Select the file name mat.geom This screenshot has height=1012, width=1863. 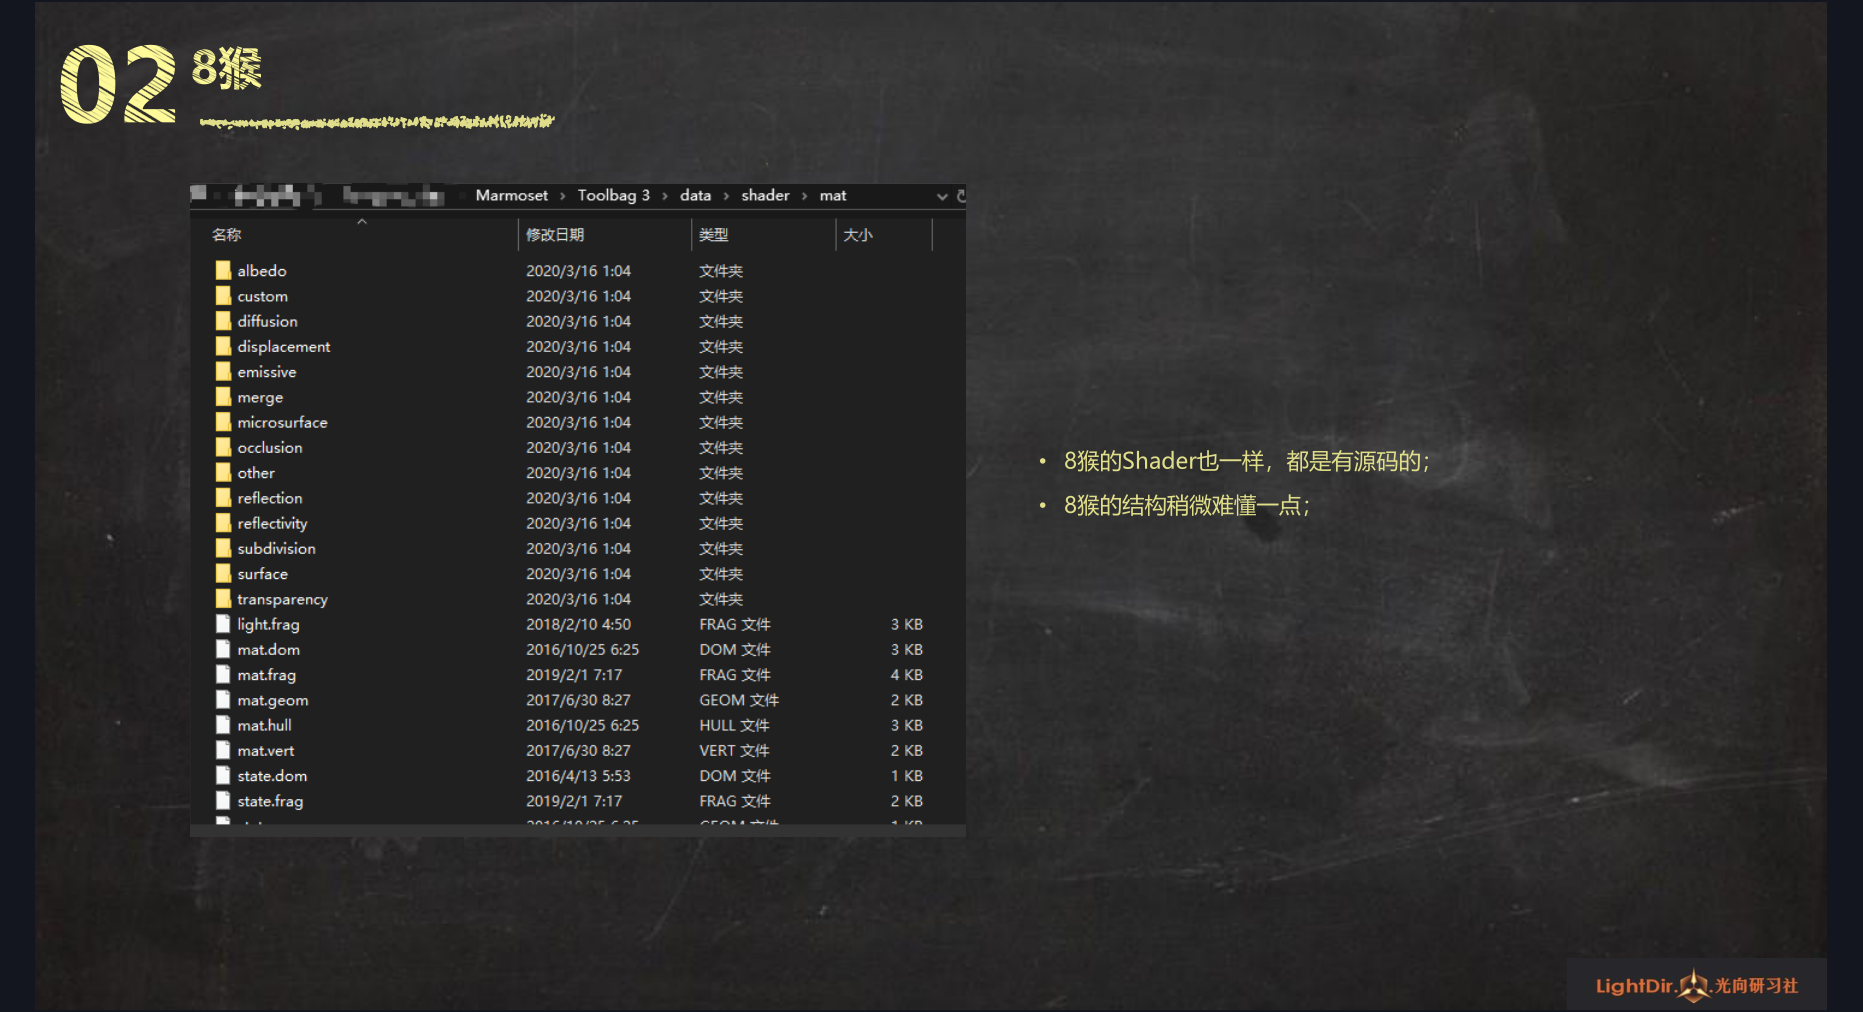click(272, 700)
